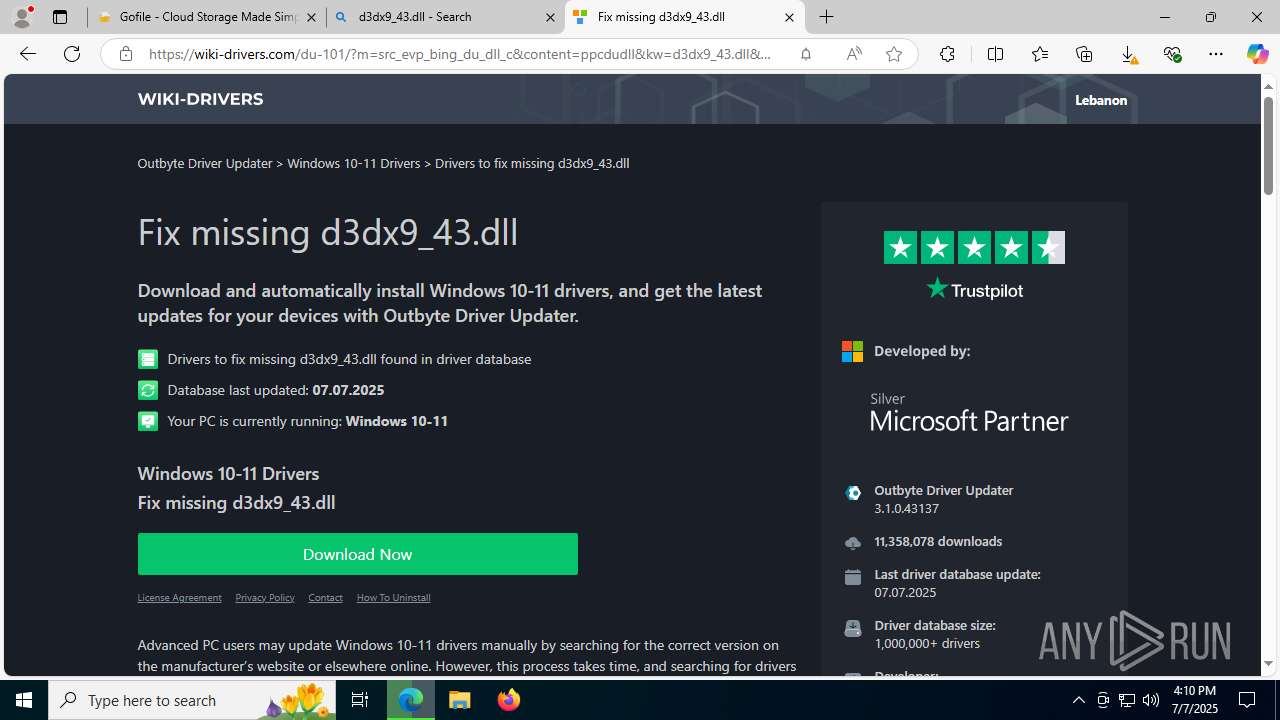Image resolution: width=1280 pixels, height=720 pixels.
Task: Select the Fix missing d3dx9_43.dll tab
Action: pos(685,17)
